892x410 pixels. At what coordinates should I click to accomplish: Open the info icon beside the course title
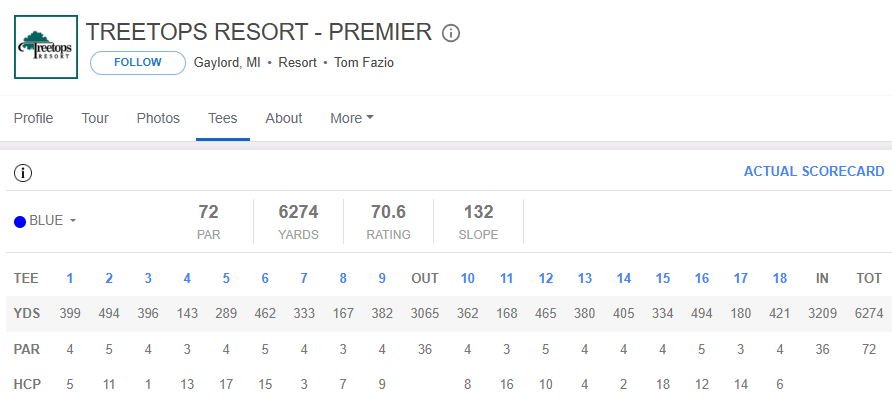(x=451, y=34)
